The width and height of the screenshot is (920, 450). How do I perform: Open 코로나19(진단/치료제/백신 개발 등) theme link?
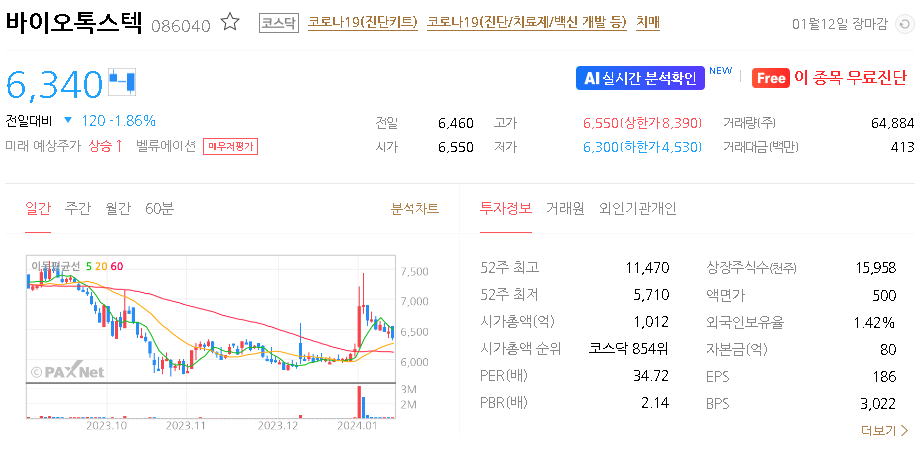[x=527, y=23]
